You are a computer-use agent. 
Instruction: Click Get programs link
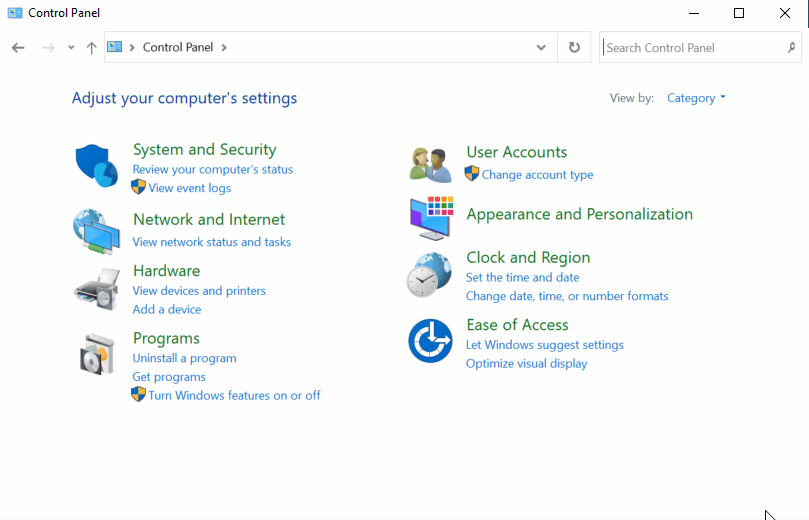[x=169, y=377]
